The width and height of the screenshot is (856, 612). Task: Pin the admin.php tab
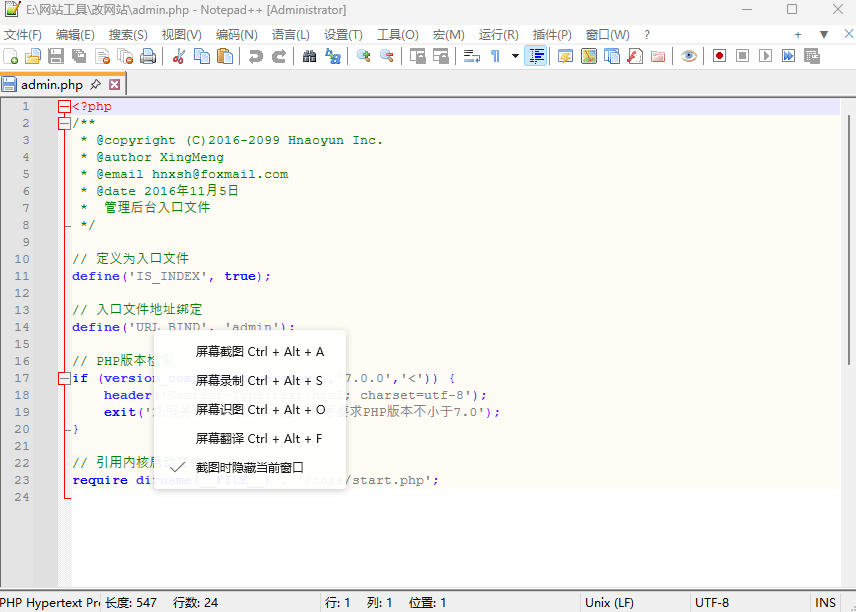96,84
